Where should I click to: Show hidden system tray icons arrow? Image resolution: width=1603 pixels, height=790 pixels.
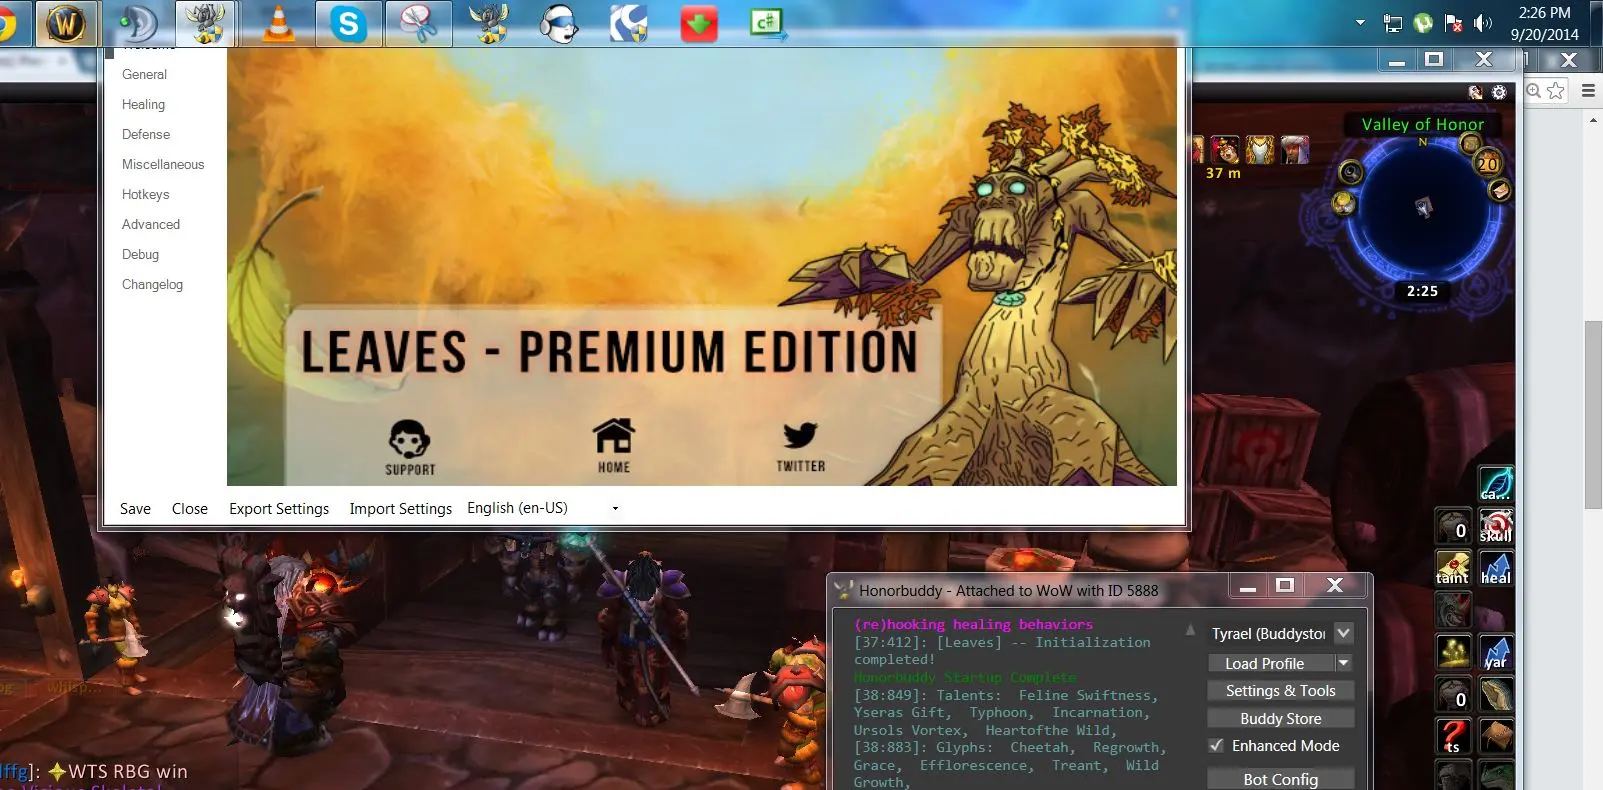[x=1360, y=23]
